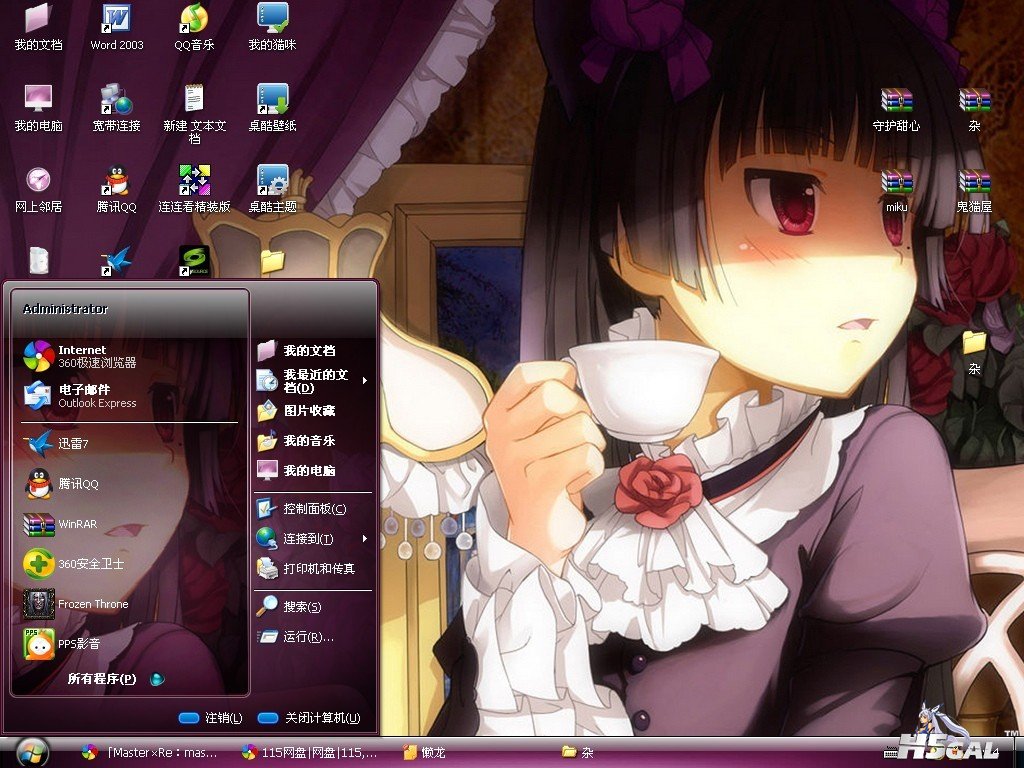Viewport: 1024px width, 768px height.
Task: Expand the 连接到(T) submenu
Action: click(308, 539)
